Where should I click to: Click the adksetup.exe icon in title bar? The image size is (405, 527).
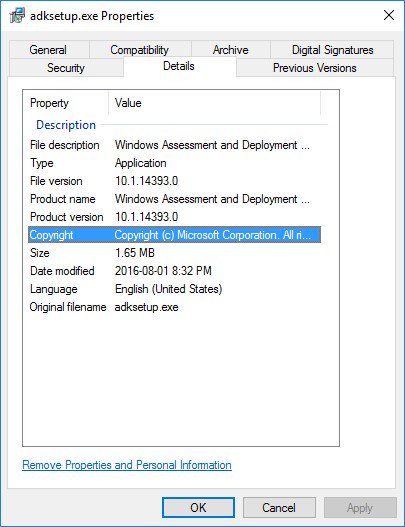[17, 16]
